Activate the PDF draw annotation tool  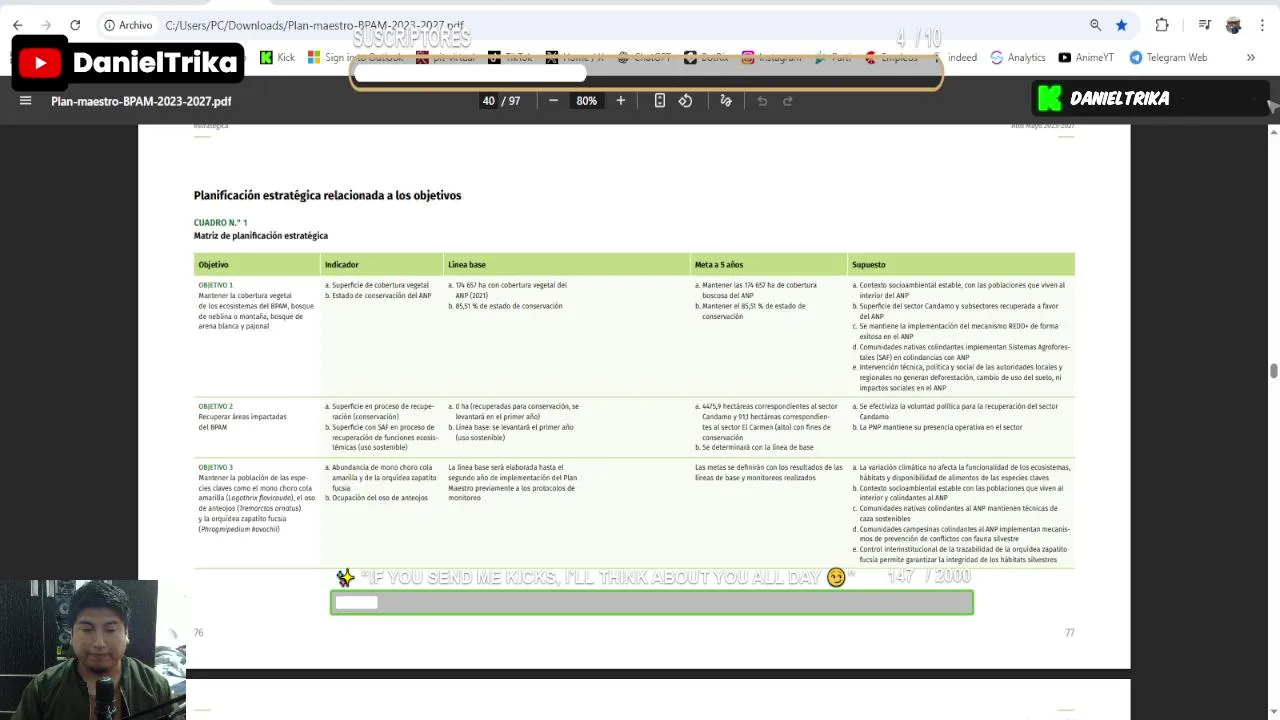coord(726,100)
